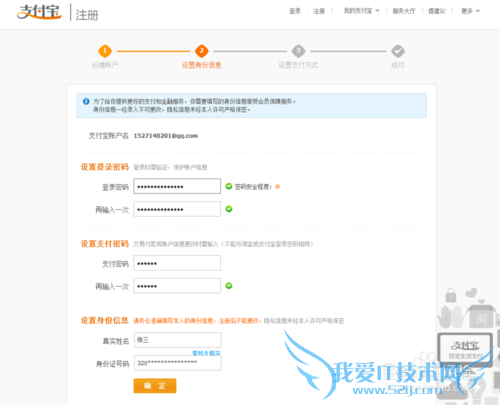Click the step 1 create account marker

point(105,51)
